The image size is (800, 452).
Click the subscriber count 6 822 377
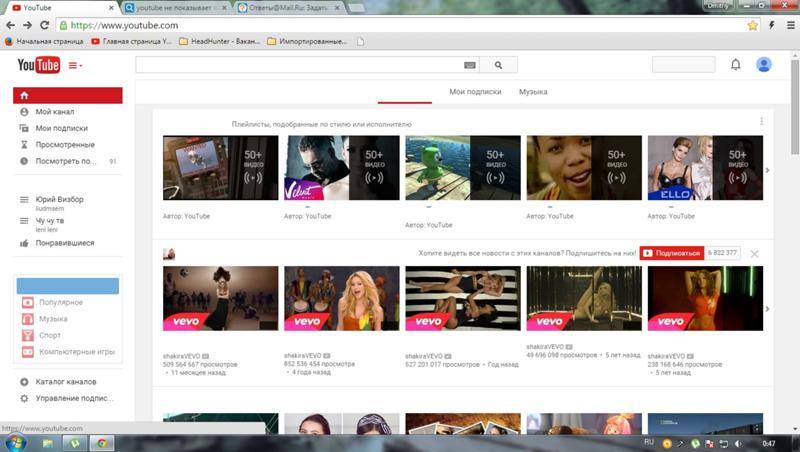coord(722,253)
